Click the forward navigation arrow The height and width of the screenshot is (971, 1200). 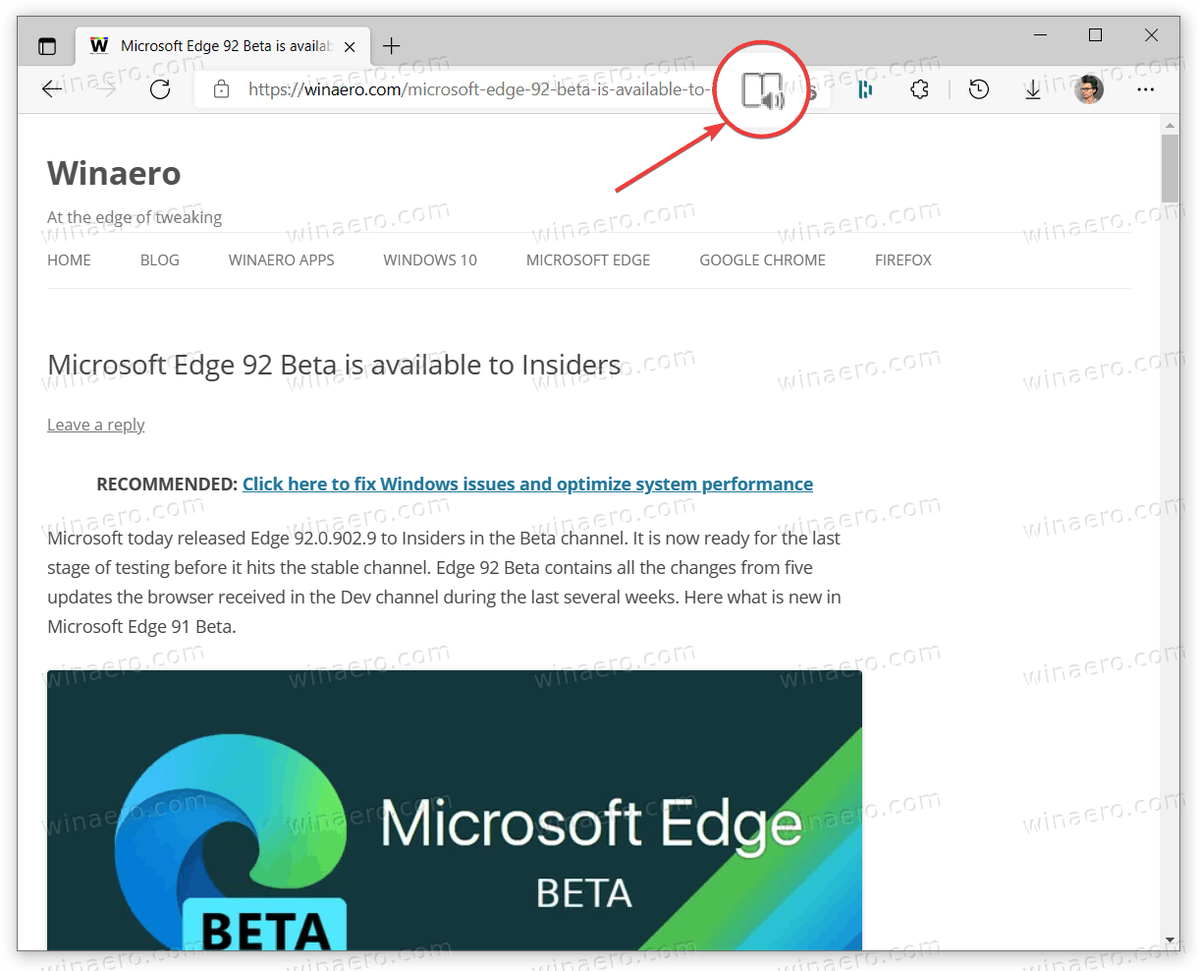105,90
